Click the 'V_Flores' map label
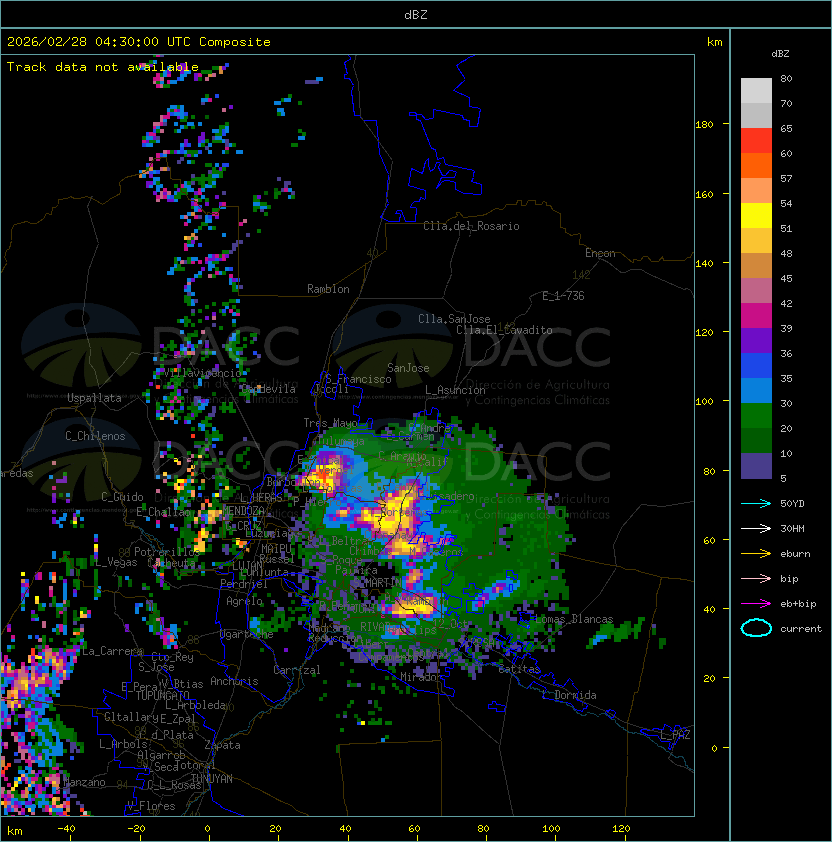832x842 pixels. pos(151,806)
